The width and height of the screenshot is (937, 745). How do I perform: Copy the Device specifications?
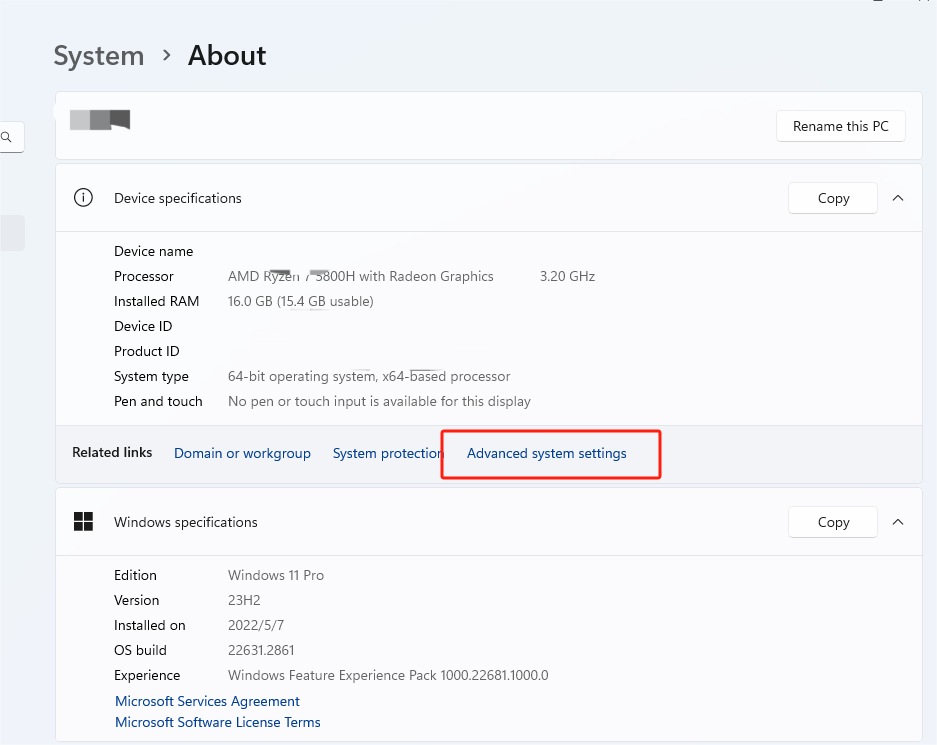point(832,198)
